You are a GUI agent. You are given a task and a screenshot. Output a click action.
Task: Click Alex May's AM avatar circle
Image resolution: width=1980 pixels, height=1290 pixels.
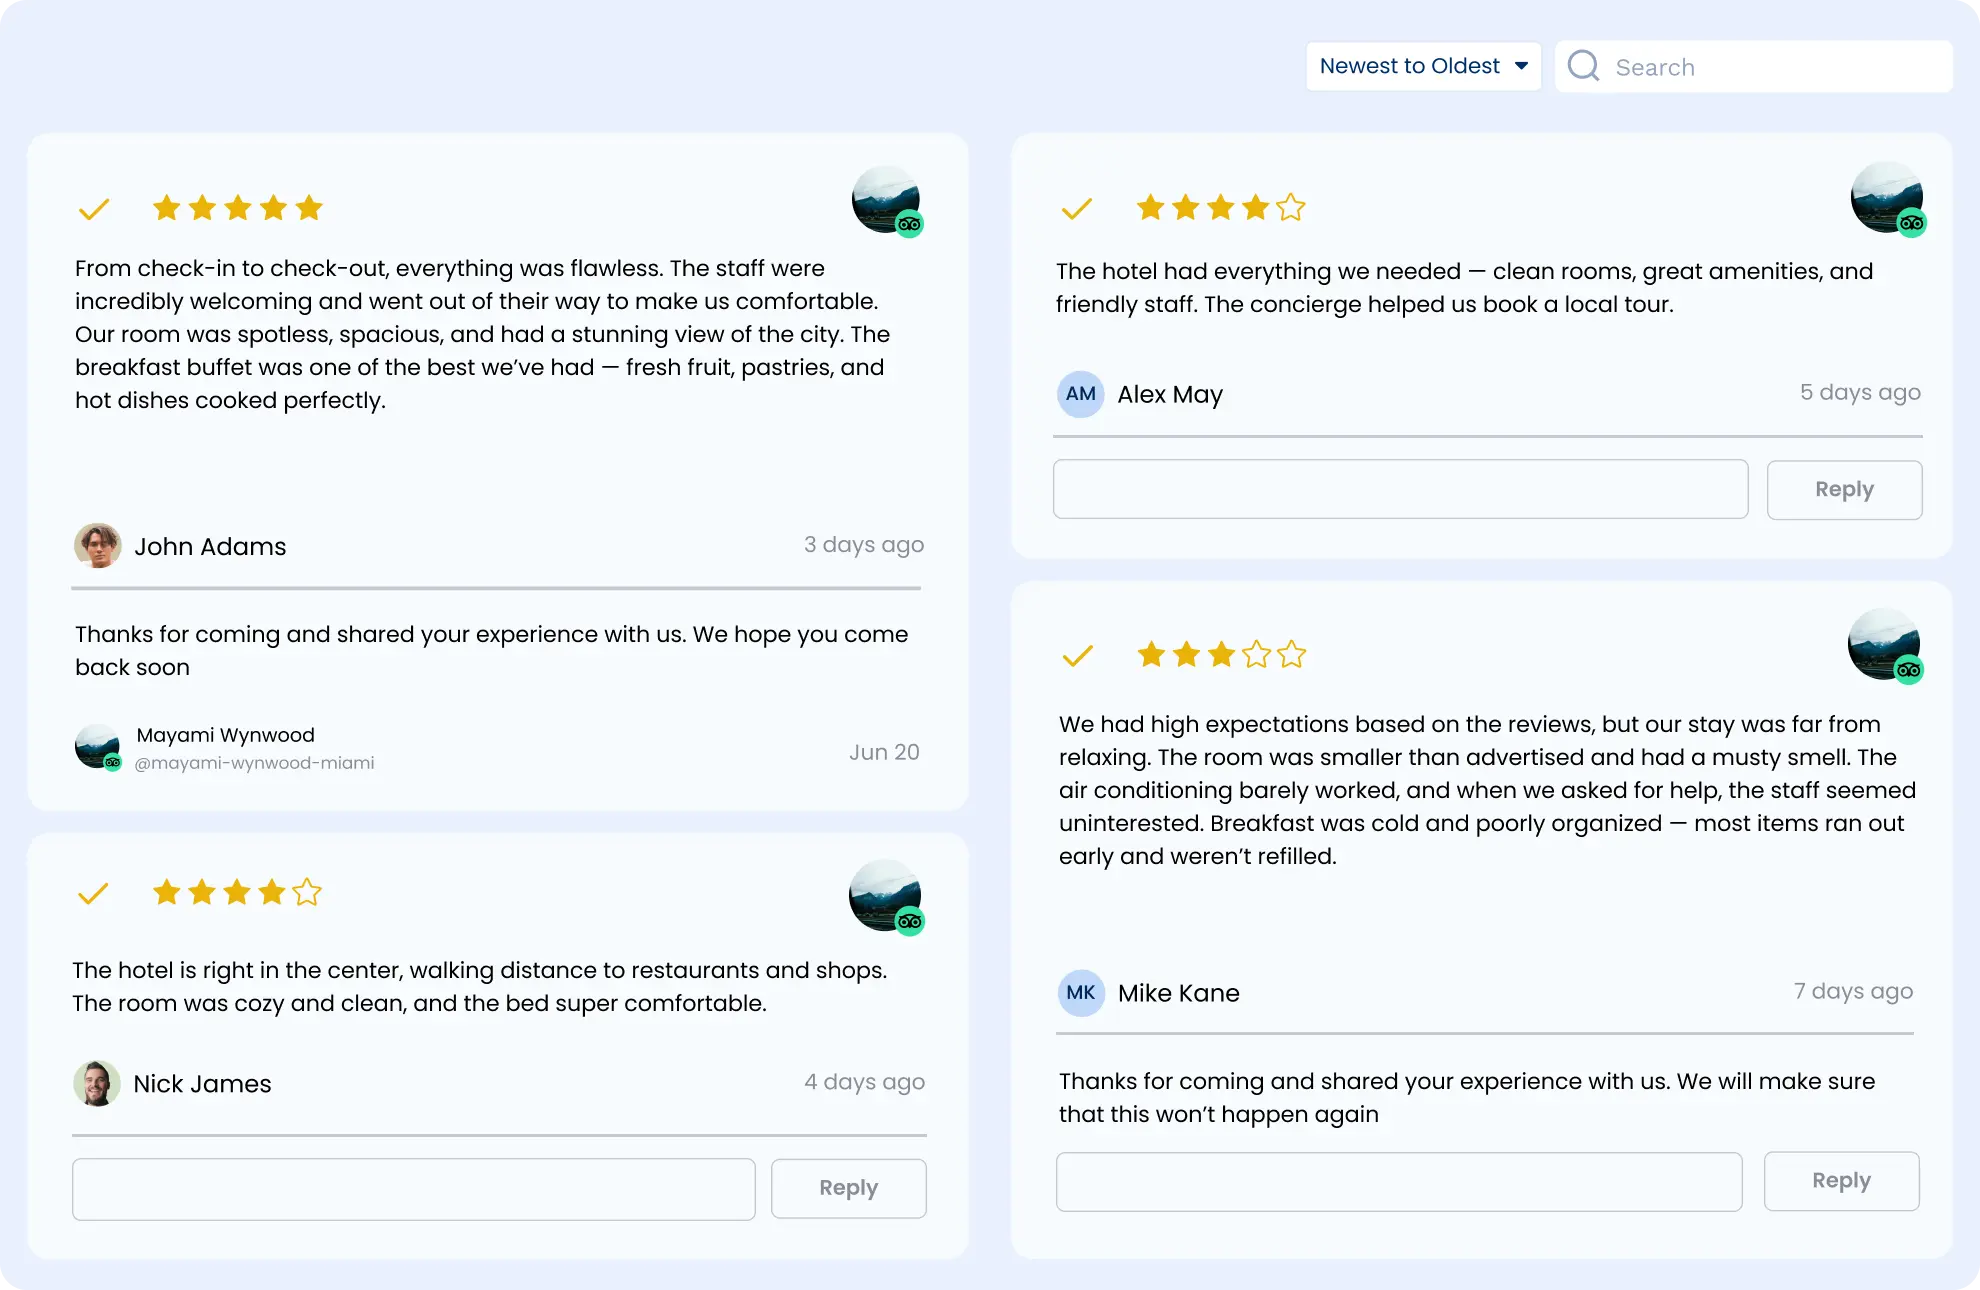point(1081,395)
